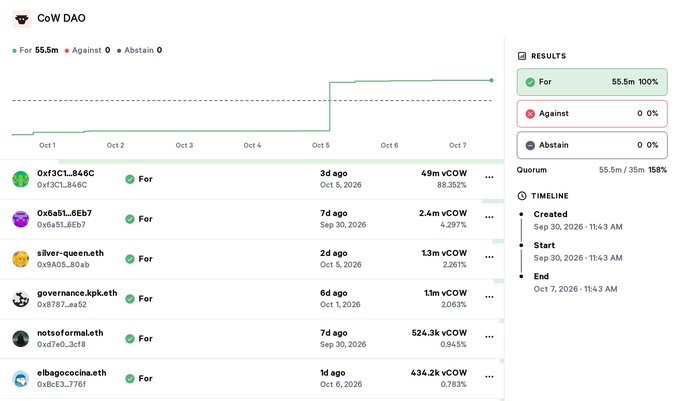Image resolution: width=680 pixels, height=401 pixels.
Task: Click the green check icon in For result
Action: pos(530,82)
